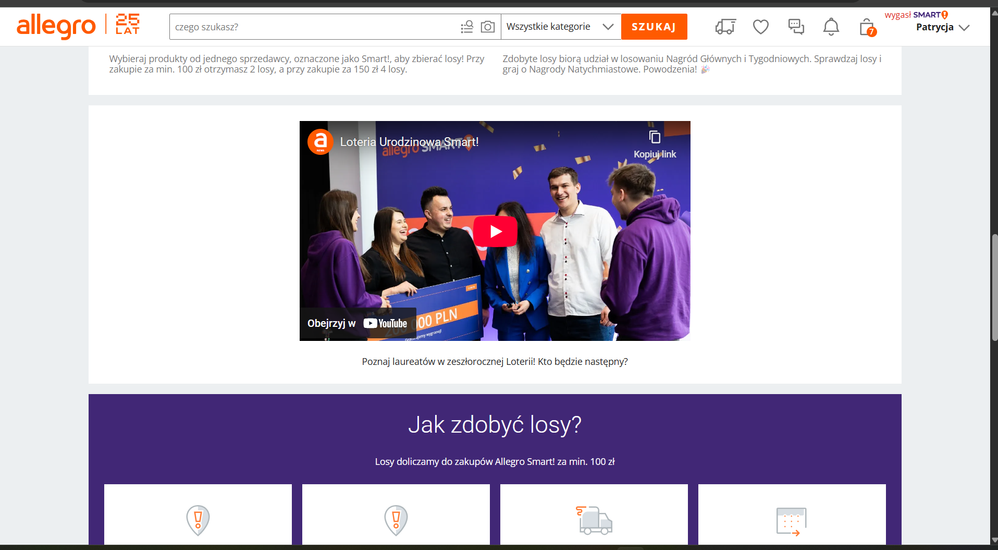
Task: Click the video title 'Loteria Urodzinowa Smart!'
Action: [x=409, y=142]
